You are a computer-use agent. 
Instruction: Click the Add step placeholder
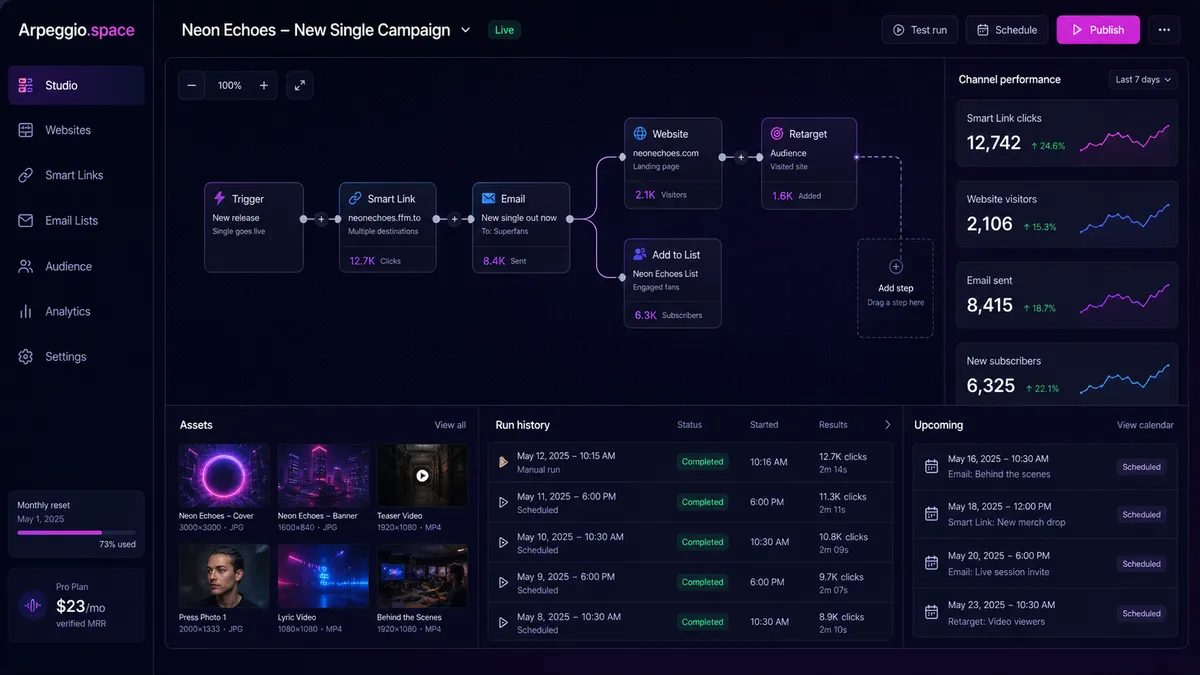click(x=895, y=287)
